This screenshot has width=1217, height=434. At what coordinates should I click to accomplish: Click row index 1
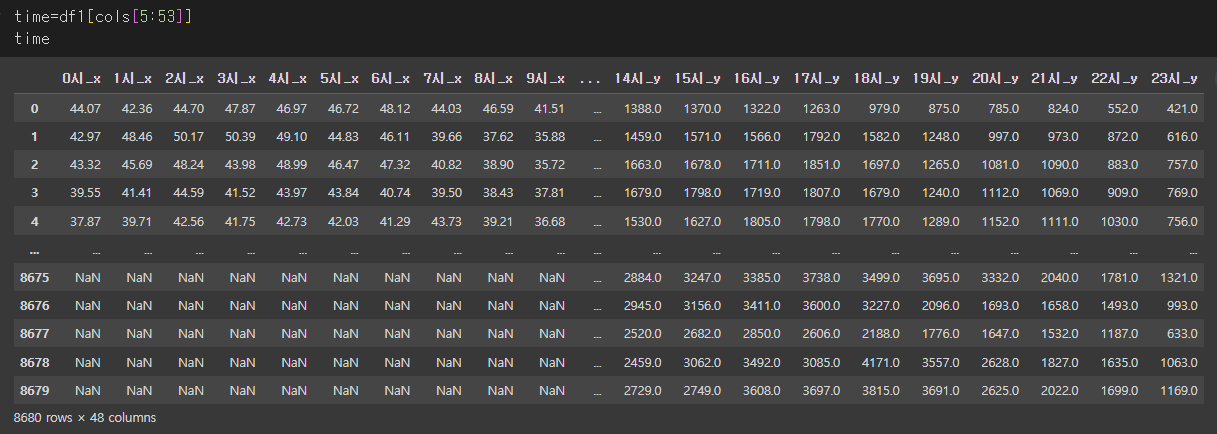pos(34,136)
